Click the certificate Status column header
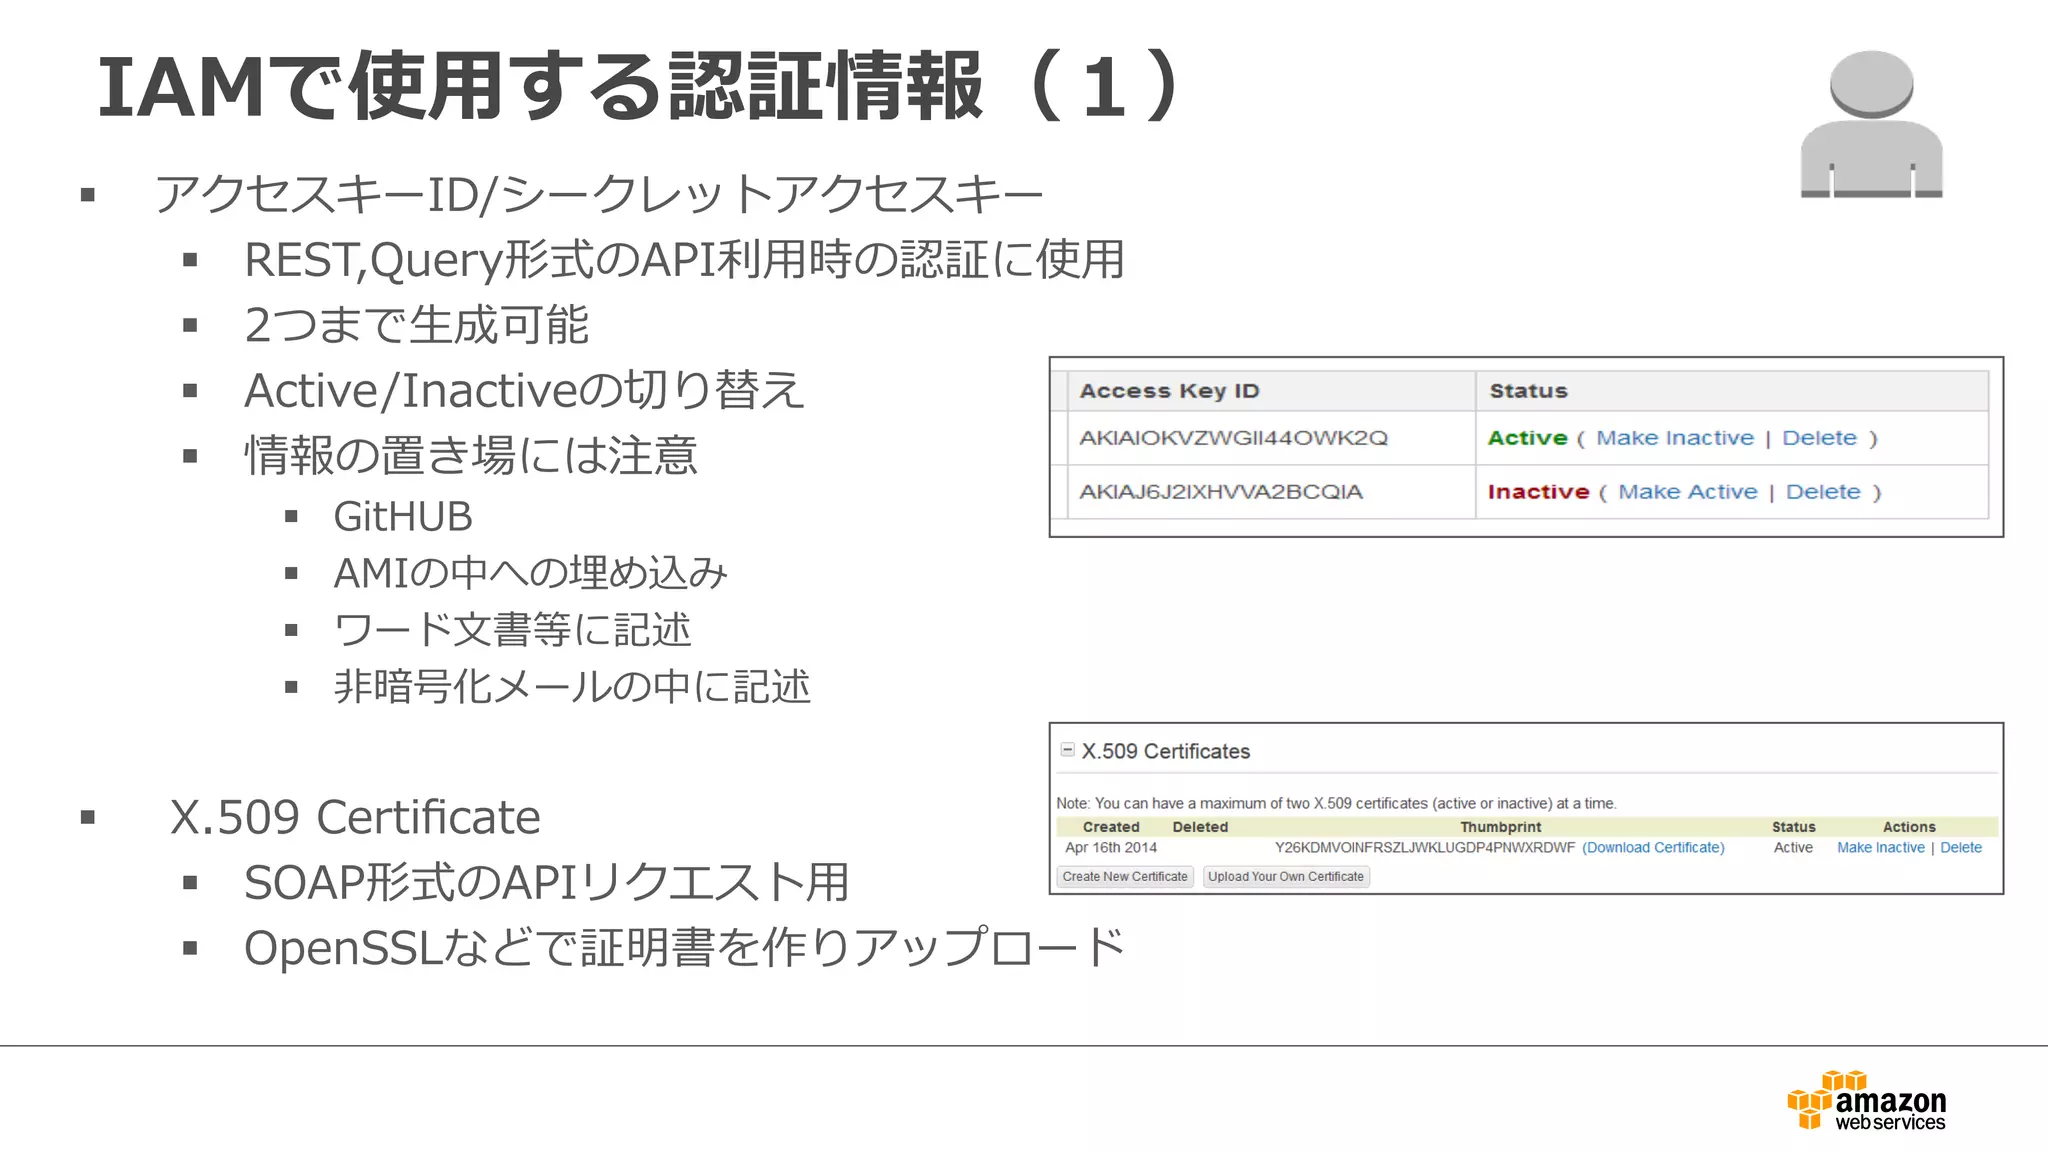The width and height of the screenshot is (2048, 1152). 1793,827
